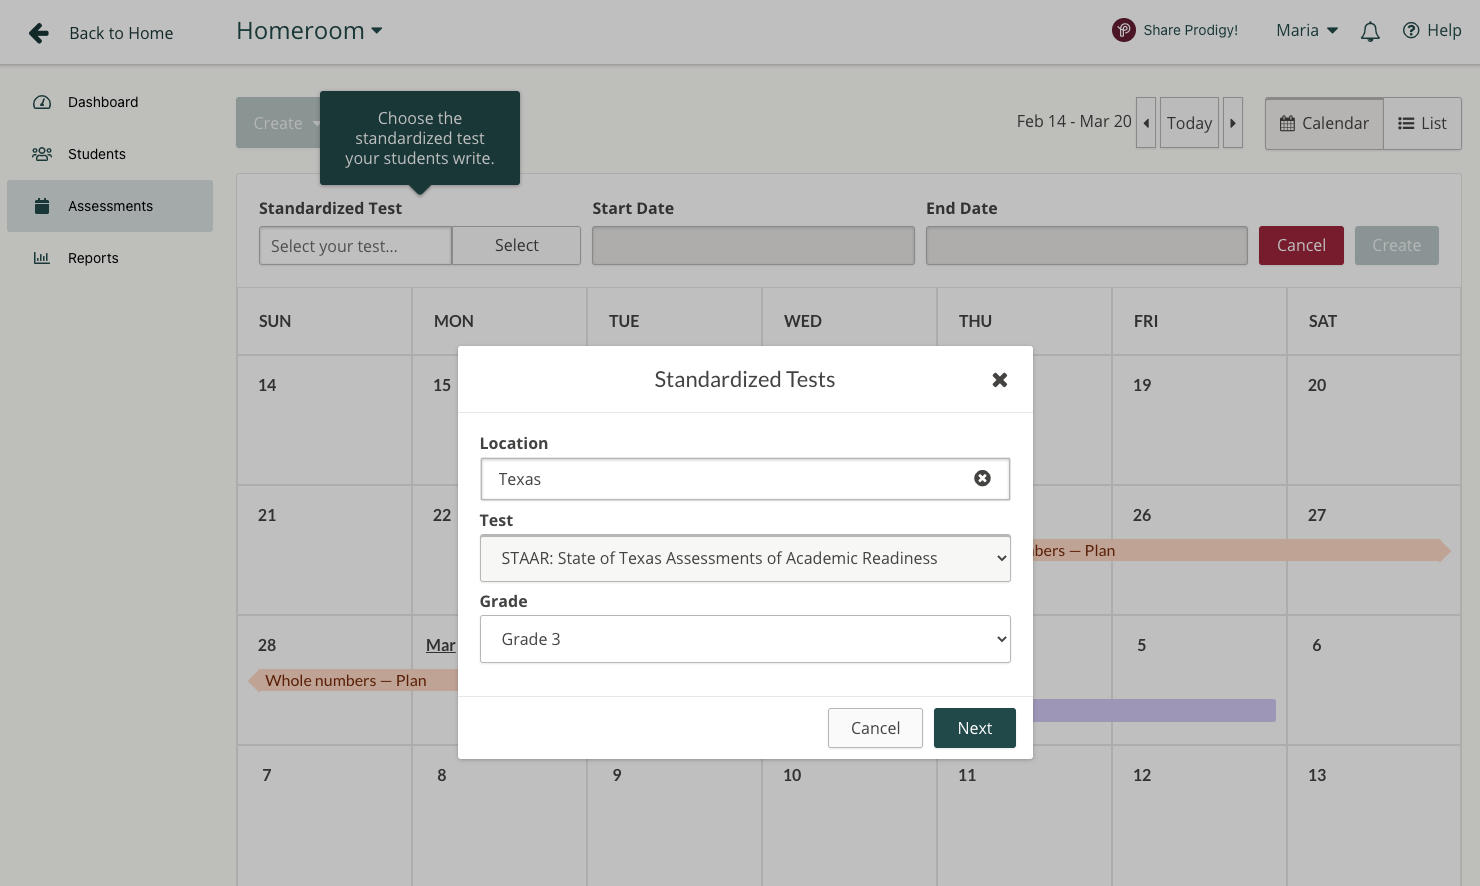The width and height of the screenshot is (1480, 886).
Task: Open the Grade selection dropdown
Action: [745, 639]
